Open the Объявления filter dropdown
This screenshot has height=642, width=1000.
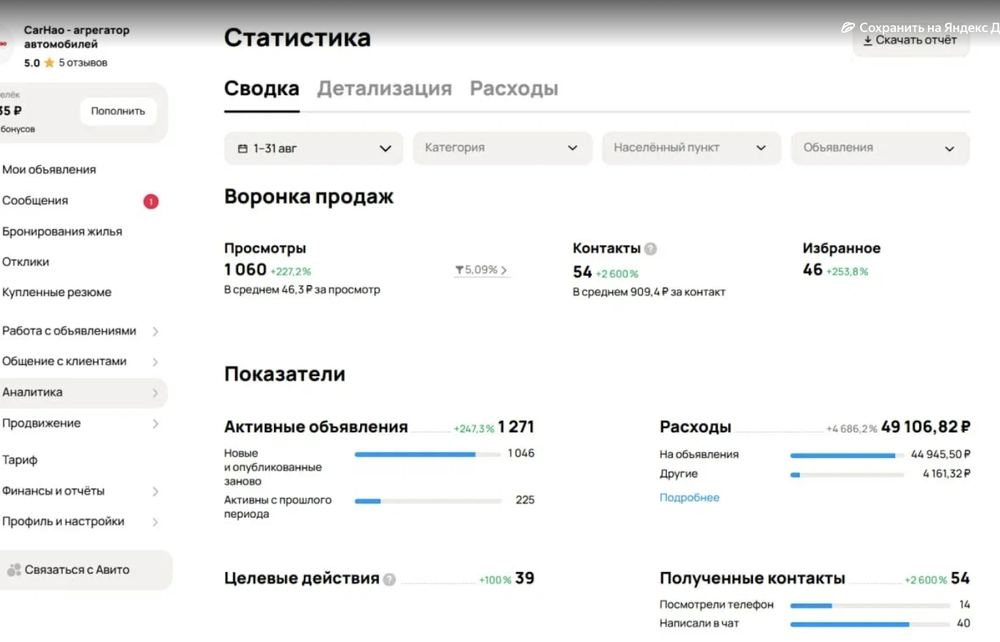click(x=880, y=148)
